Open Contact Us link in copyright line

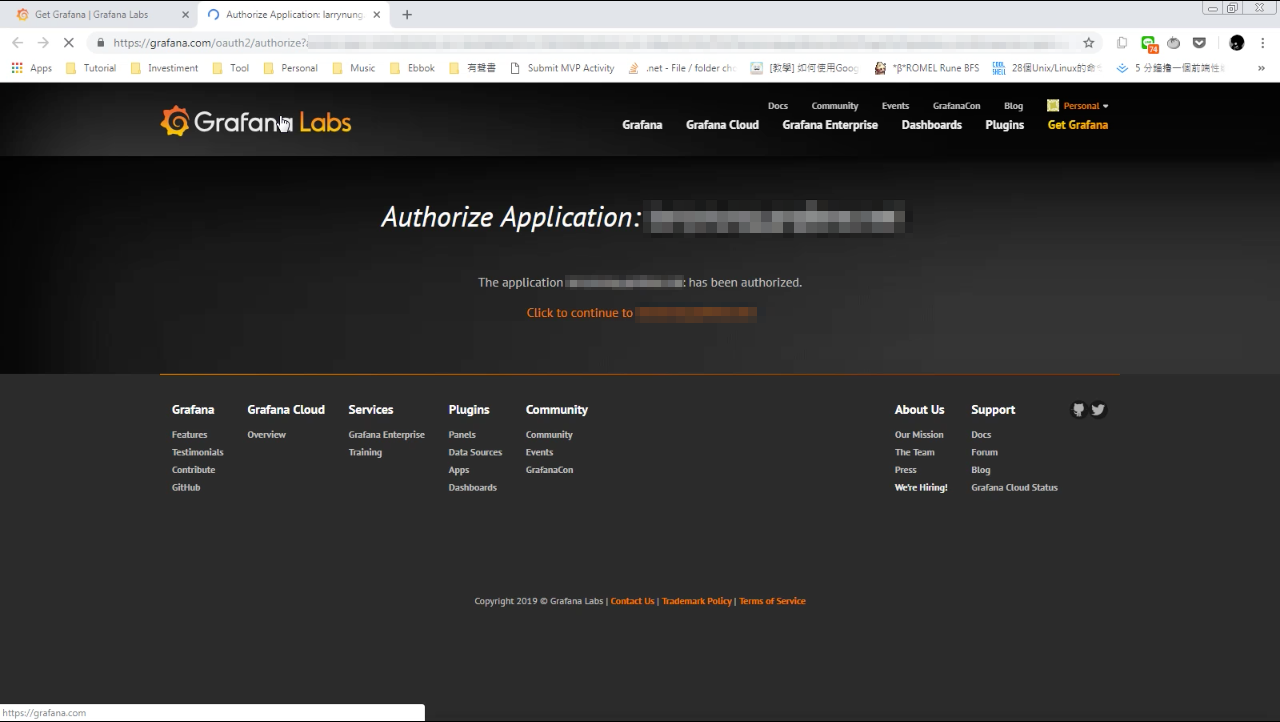click(632, 601)
